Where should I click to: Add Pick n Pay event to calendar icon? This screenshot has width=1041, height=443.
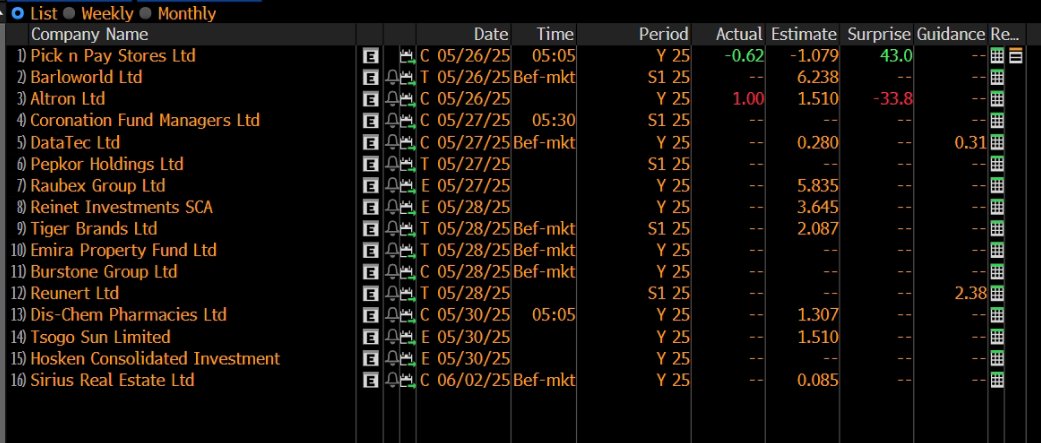click(x=407, y=56)
